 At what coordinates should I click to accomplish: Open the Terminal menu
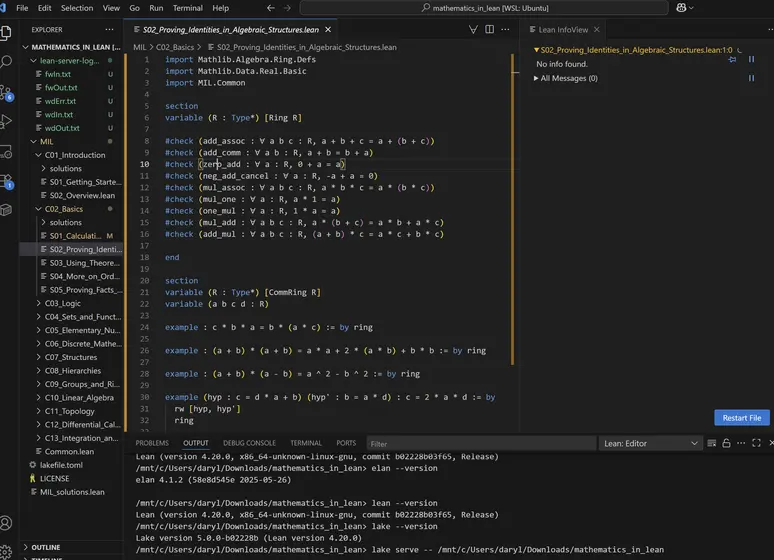[187, 7]
